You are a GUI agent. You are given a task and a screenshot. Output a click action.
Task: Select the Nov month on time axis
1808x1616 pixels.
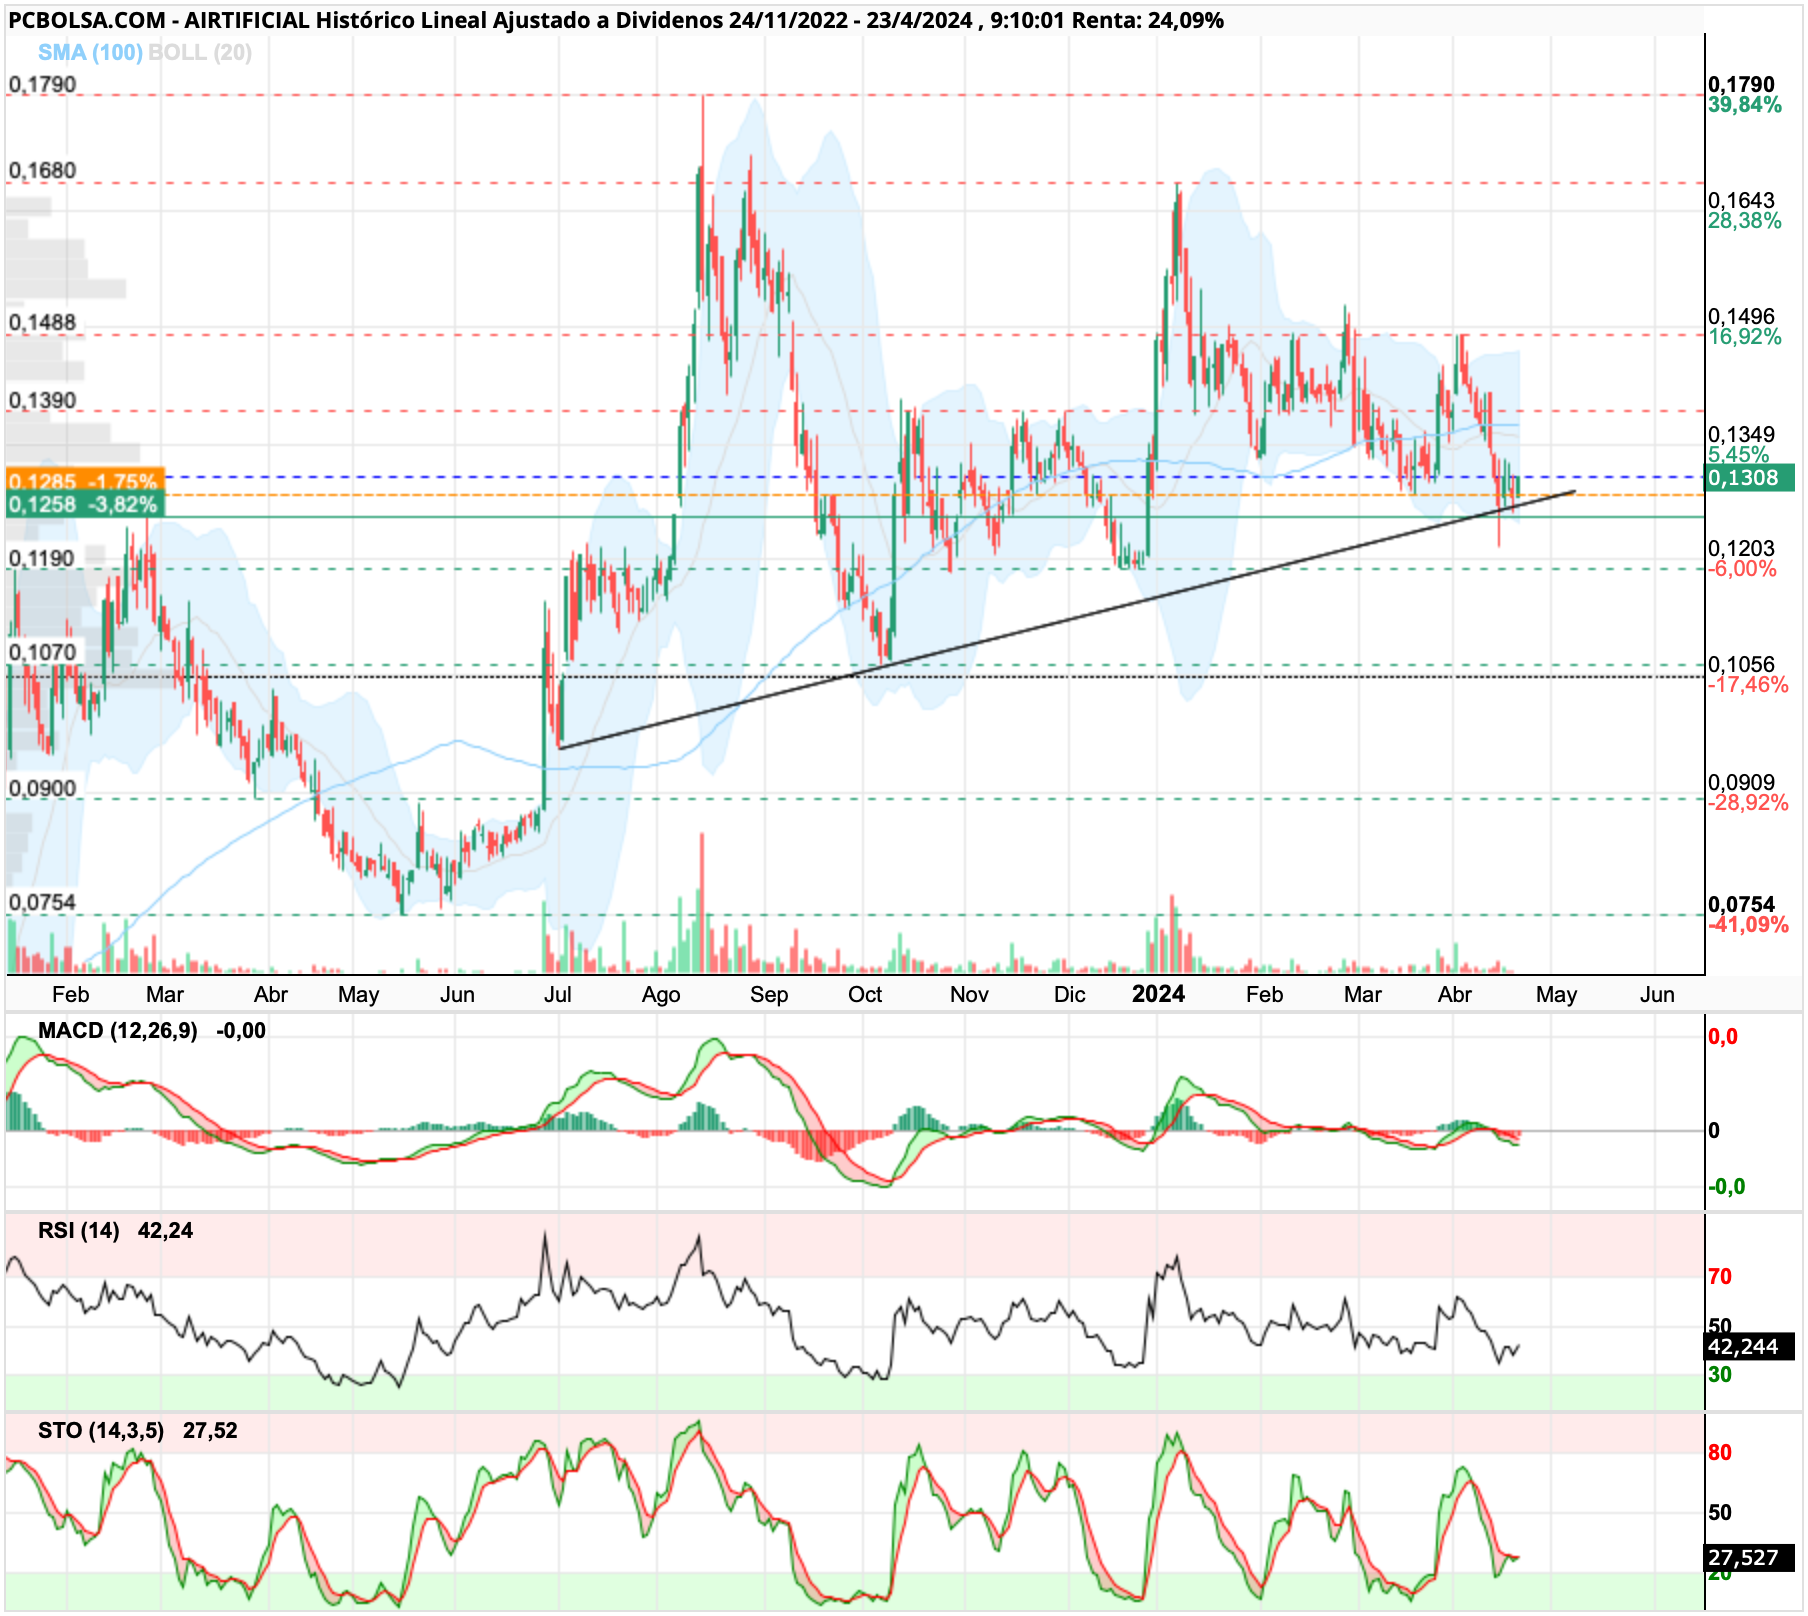coord(968,994)
